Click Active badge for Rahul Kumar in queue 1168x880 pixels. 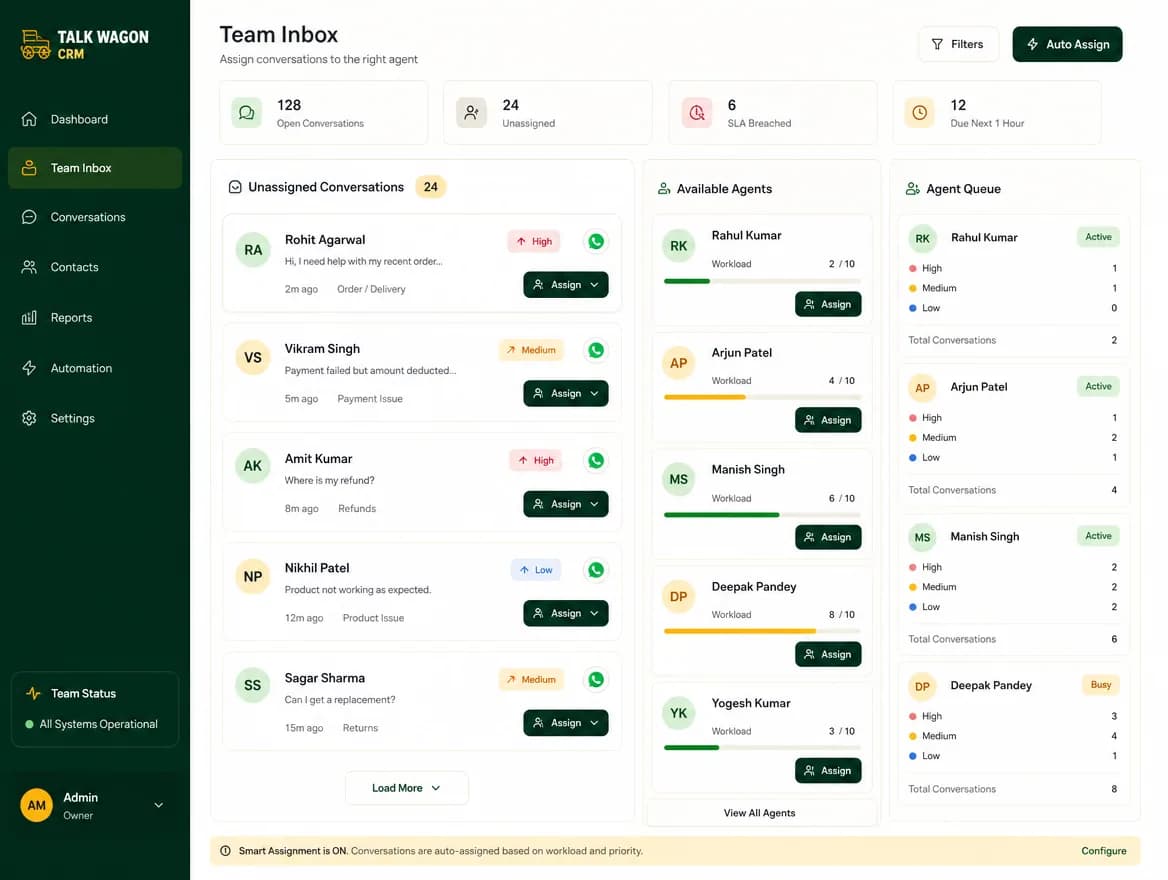tap(1098, 237)
